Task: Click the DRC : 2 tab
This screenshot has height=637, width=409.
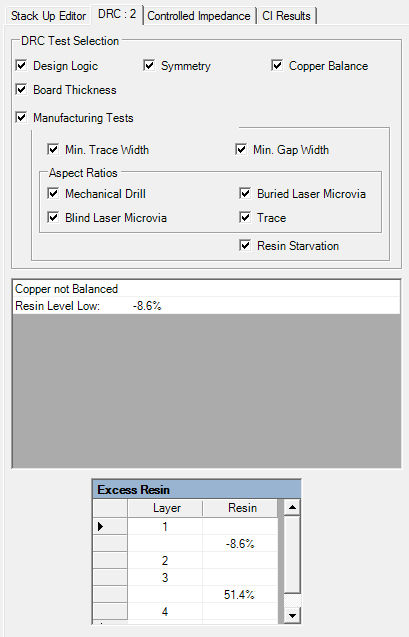Action: [x=117, y=15]
